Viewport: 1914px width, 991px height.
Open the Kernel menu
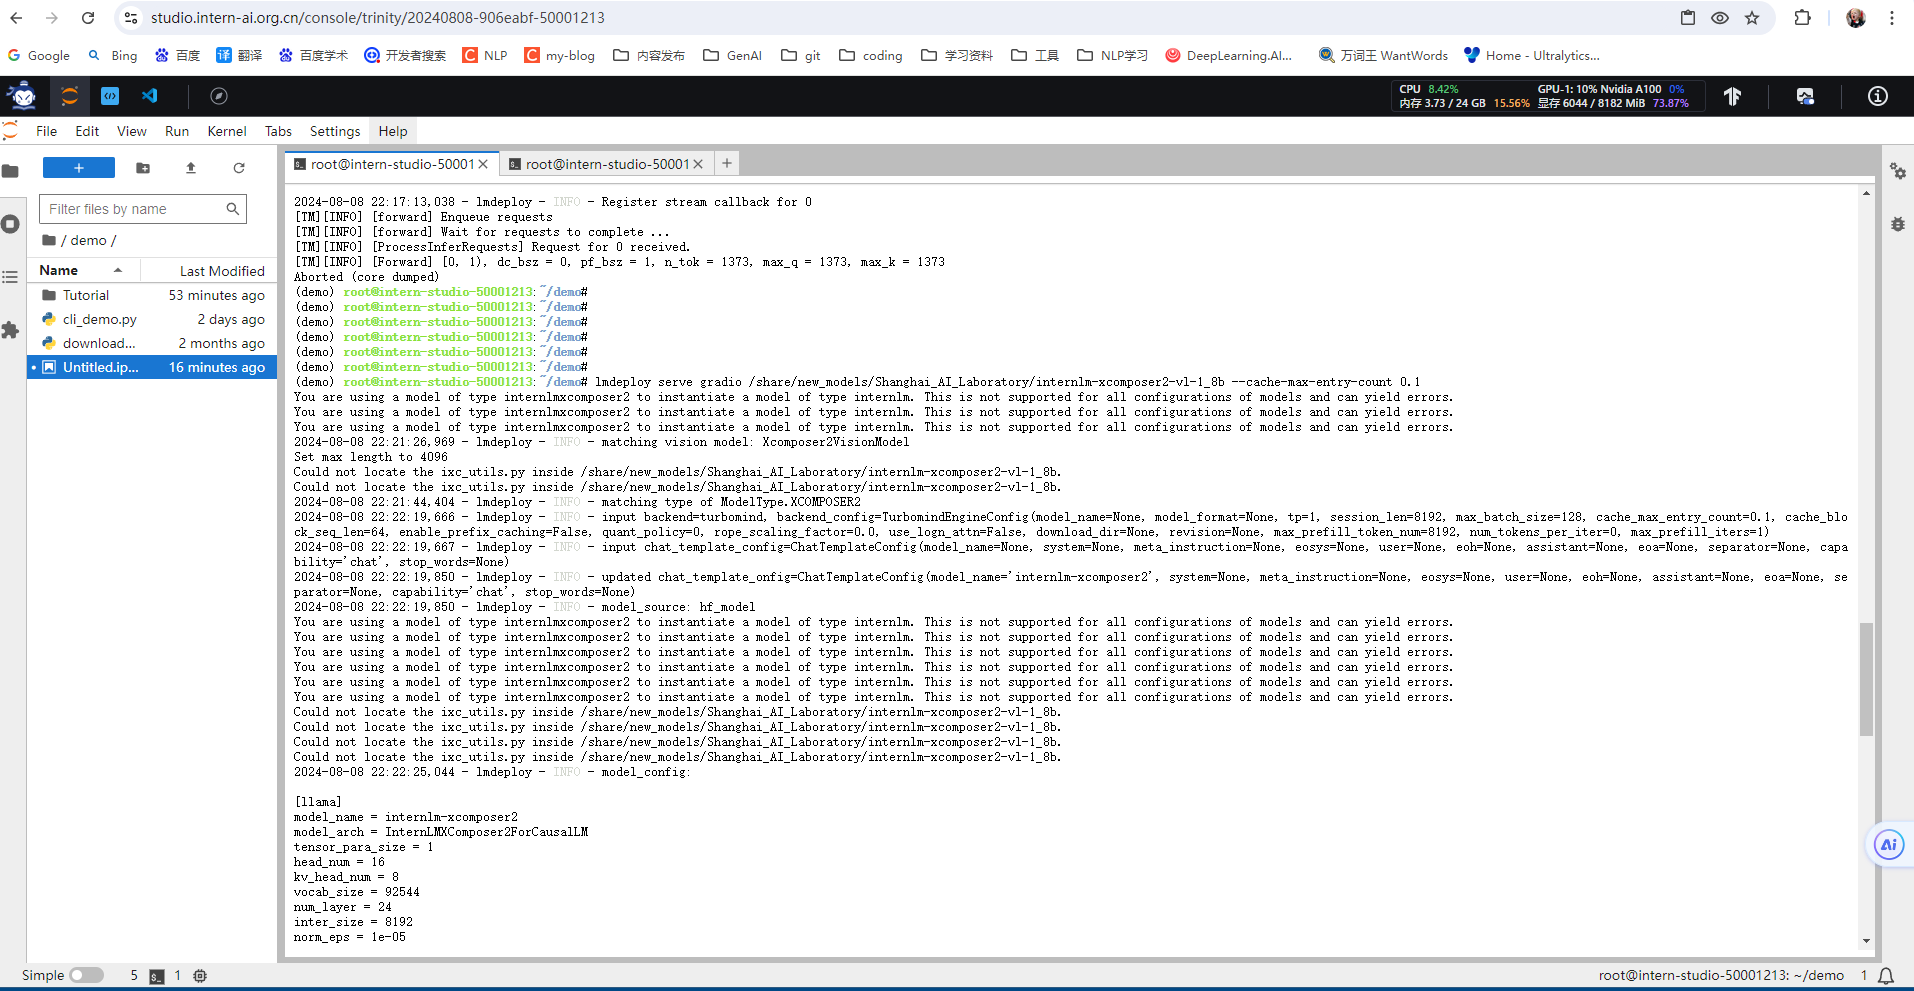[227, 131]
